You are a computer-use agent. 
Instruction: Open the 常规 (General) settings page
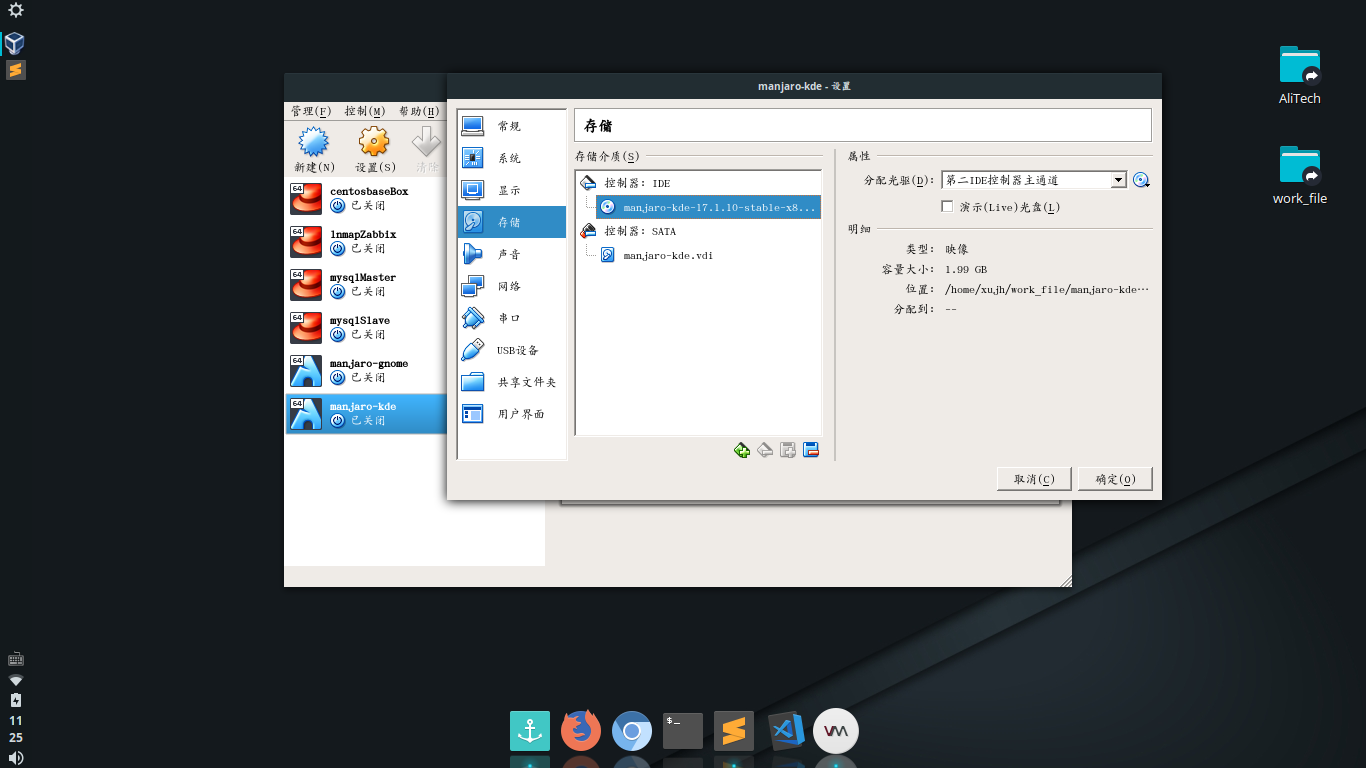511,126
